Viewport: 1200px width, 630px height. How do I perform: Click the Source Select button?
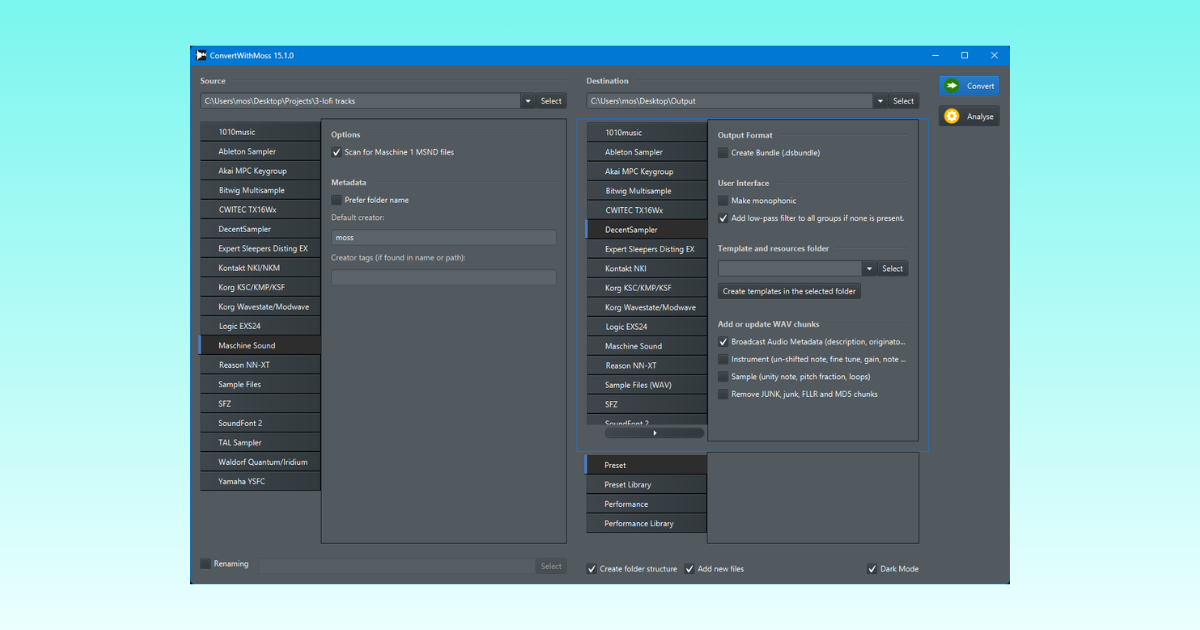(x=551, y=101)
